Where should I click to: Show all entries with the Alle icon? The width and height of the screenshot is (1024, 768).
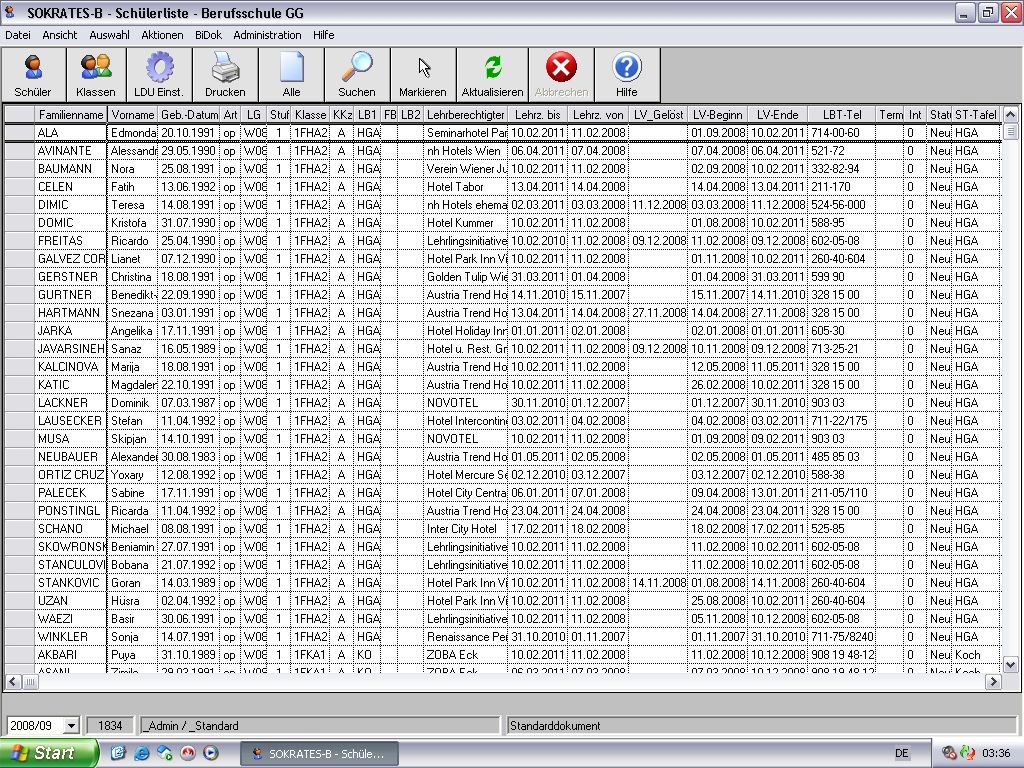pos(291,75)
